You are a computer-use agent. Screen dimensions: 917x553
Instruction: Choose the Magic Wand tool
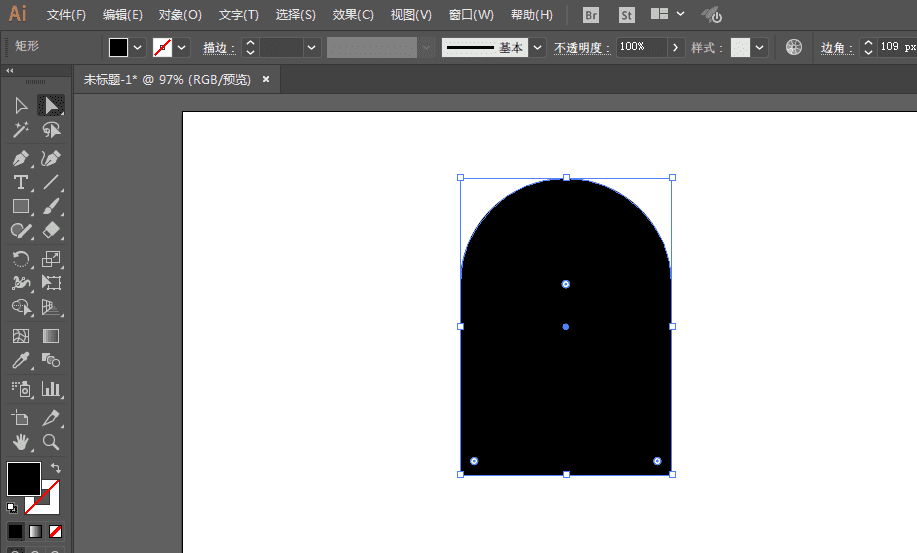click(x=20, y=130)
